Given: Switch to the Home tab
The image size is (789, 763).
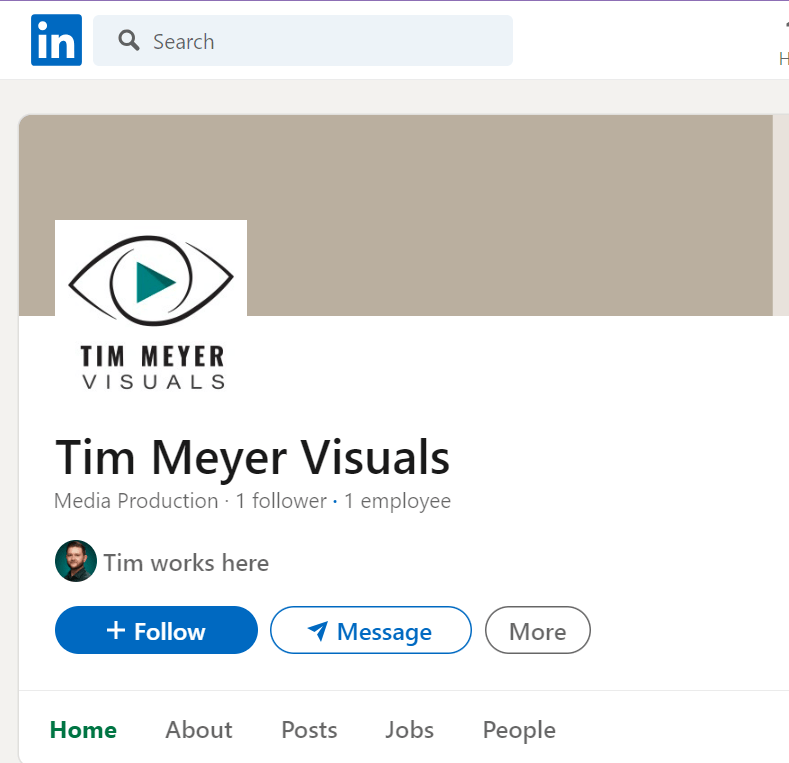Looking at the screenshot, I should pyautogui.click(x=83, y=730).
